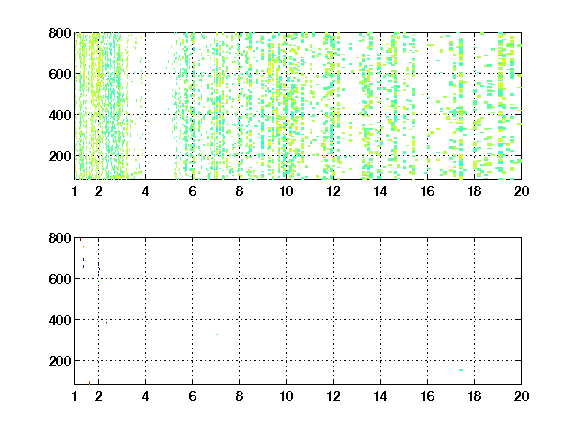Click the empty white gap near x=4.5 in the top plot
576x432 pixels.
click(x=158, y=107)
